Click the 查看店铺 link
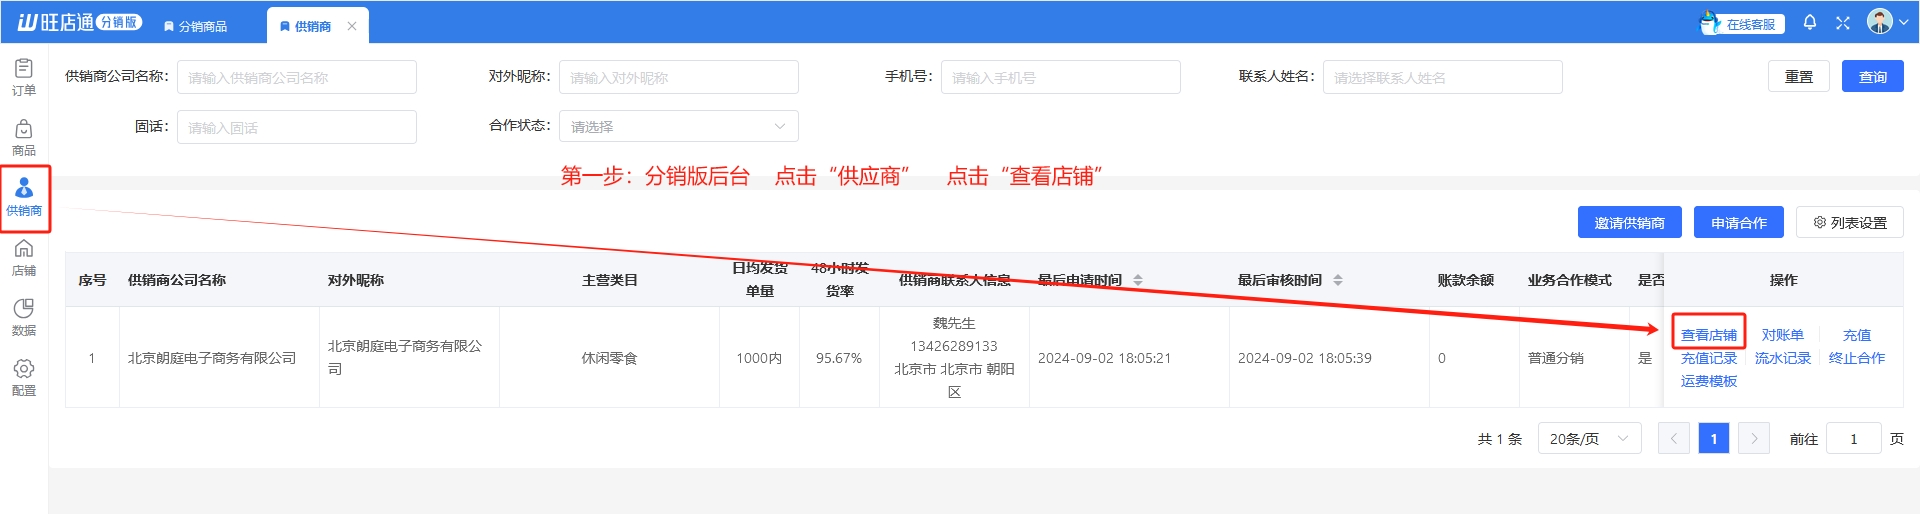Image resolution: width=1920 pixels, height=514 pixels. 1708,335
